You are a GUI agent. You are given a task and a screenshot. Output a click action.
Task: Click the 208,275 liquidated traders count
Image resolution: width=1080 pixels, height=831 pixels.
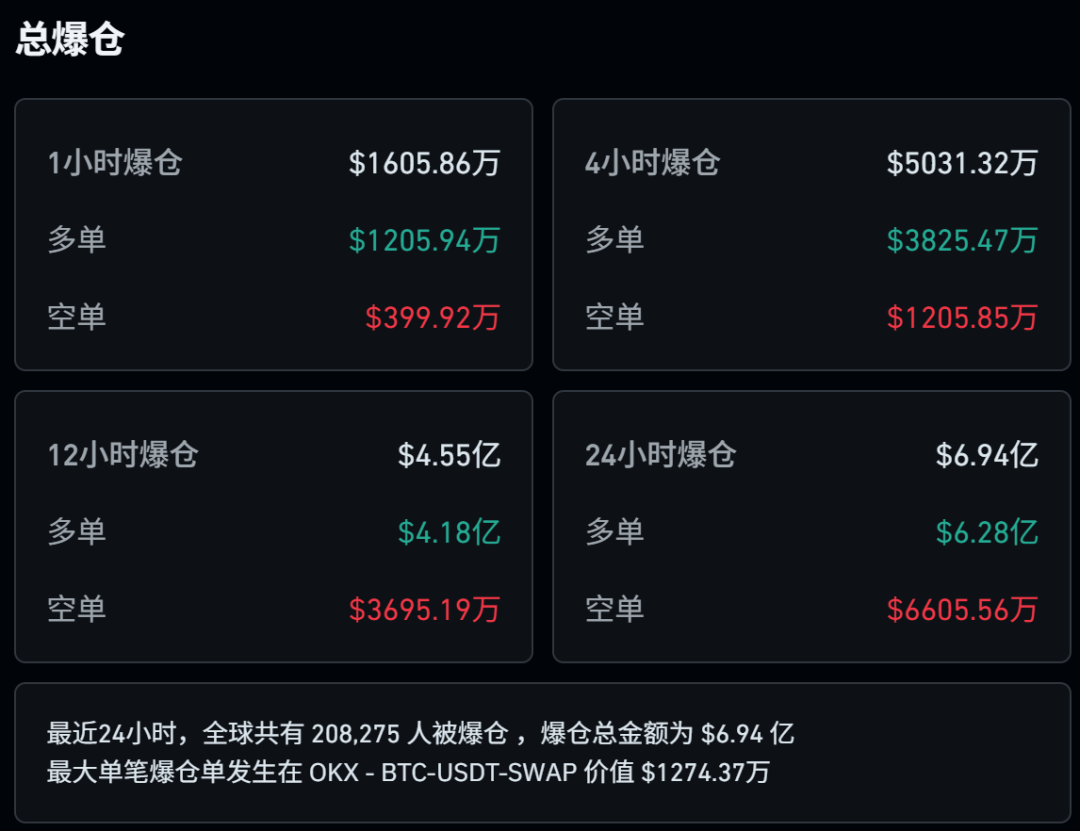(355, 734)
